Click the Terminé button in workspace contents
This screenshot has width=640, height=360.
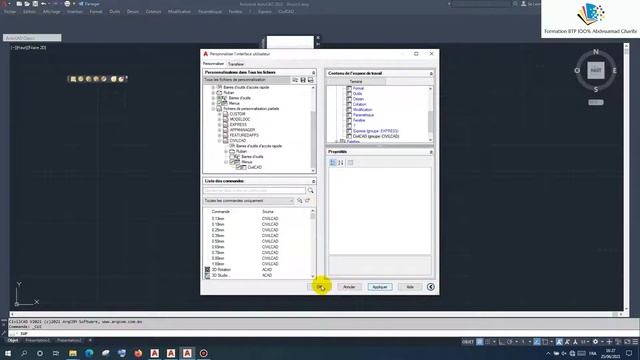[x=356, y=82]
